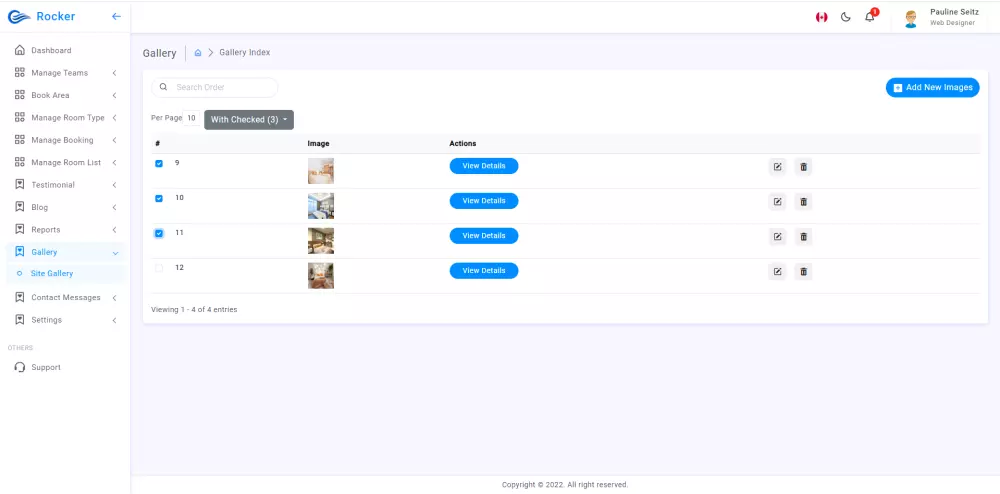Expand Contact Messages submenu chevron
The height and width of the screenshot is (494, 1000).
(114, 298)
